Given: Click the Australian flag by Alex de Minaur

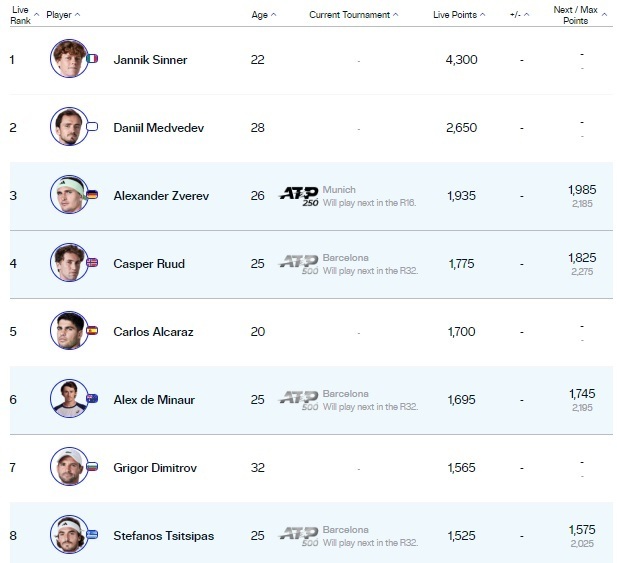Looking at the screenshot, I should [92, 399].
